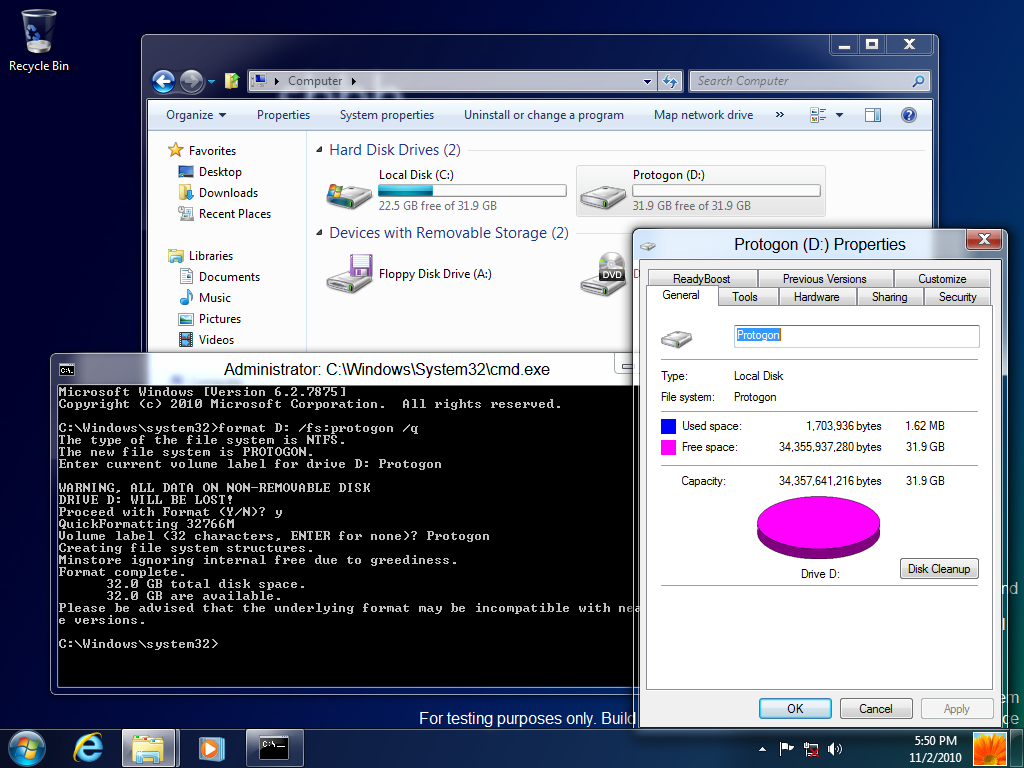Click the volume label field containing Protogon
This screenshot has height=768, width=1024.
pyautogui.click(x=856, y=336)
